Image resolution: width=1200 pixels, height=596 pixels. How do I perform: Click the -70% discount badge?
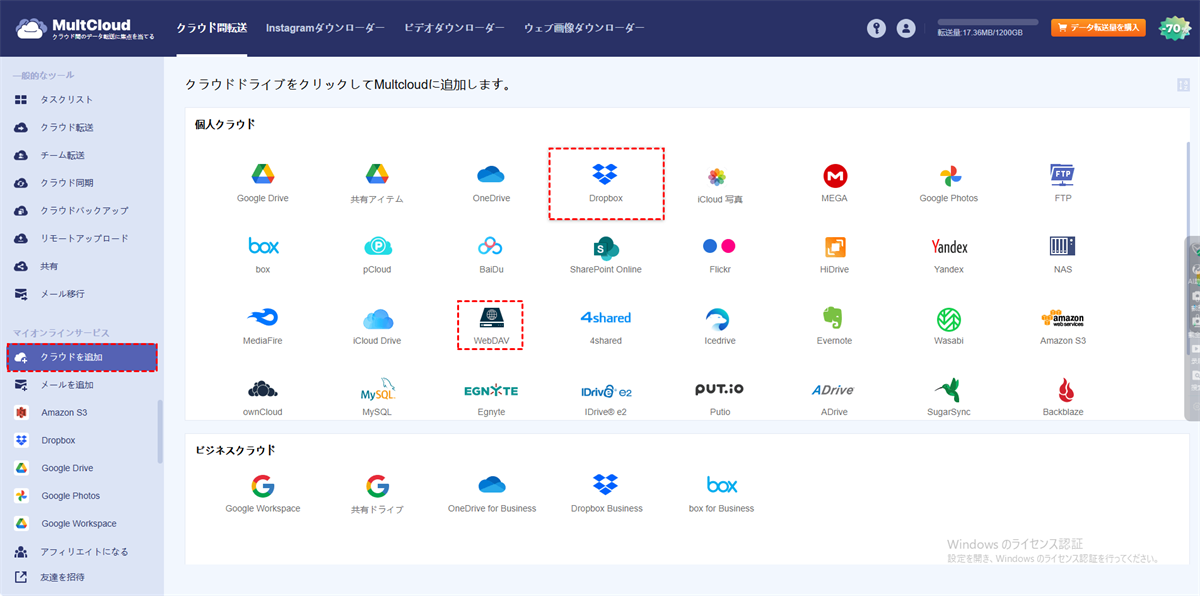[x=1174, y=28]
